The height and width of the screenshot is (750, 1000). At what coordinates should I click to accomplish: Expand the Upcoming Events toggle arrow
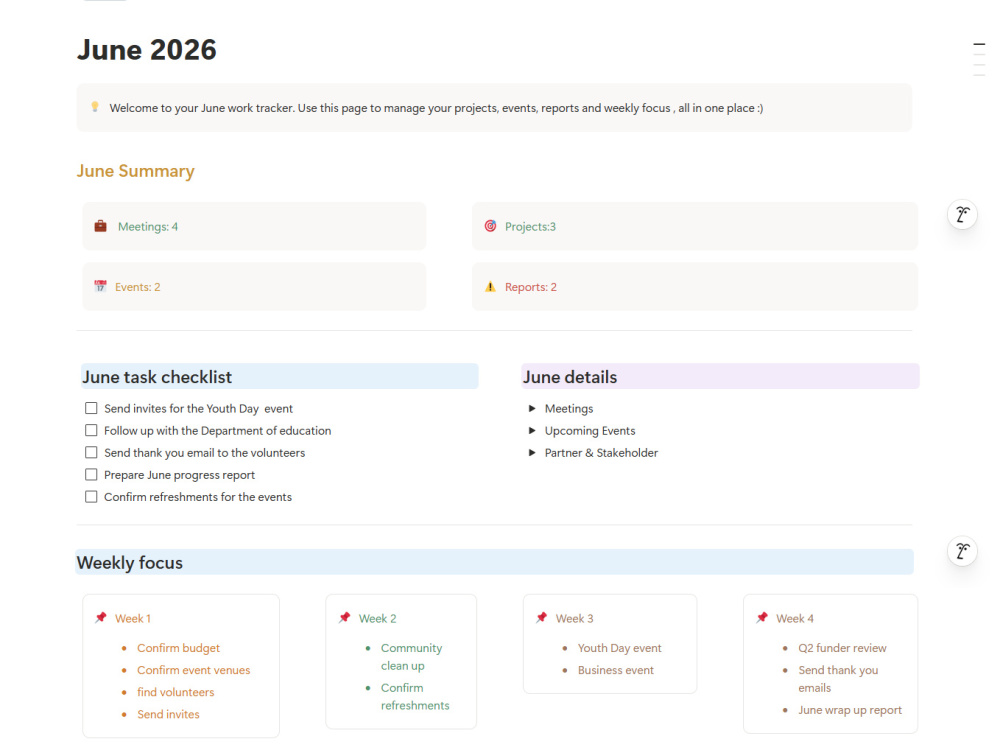(532, 430)
